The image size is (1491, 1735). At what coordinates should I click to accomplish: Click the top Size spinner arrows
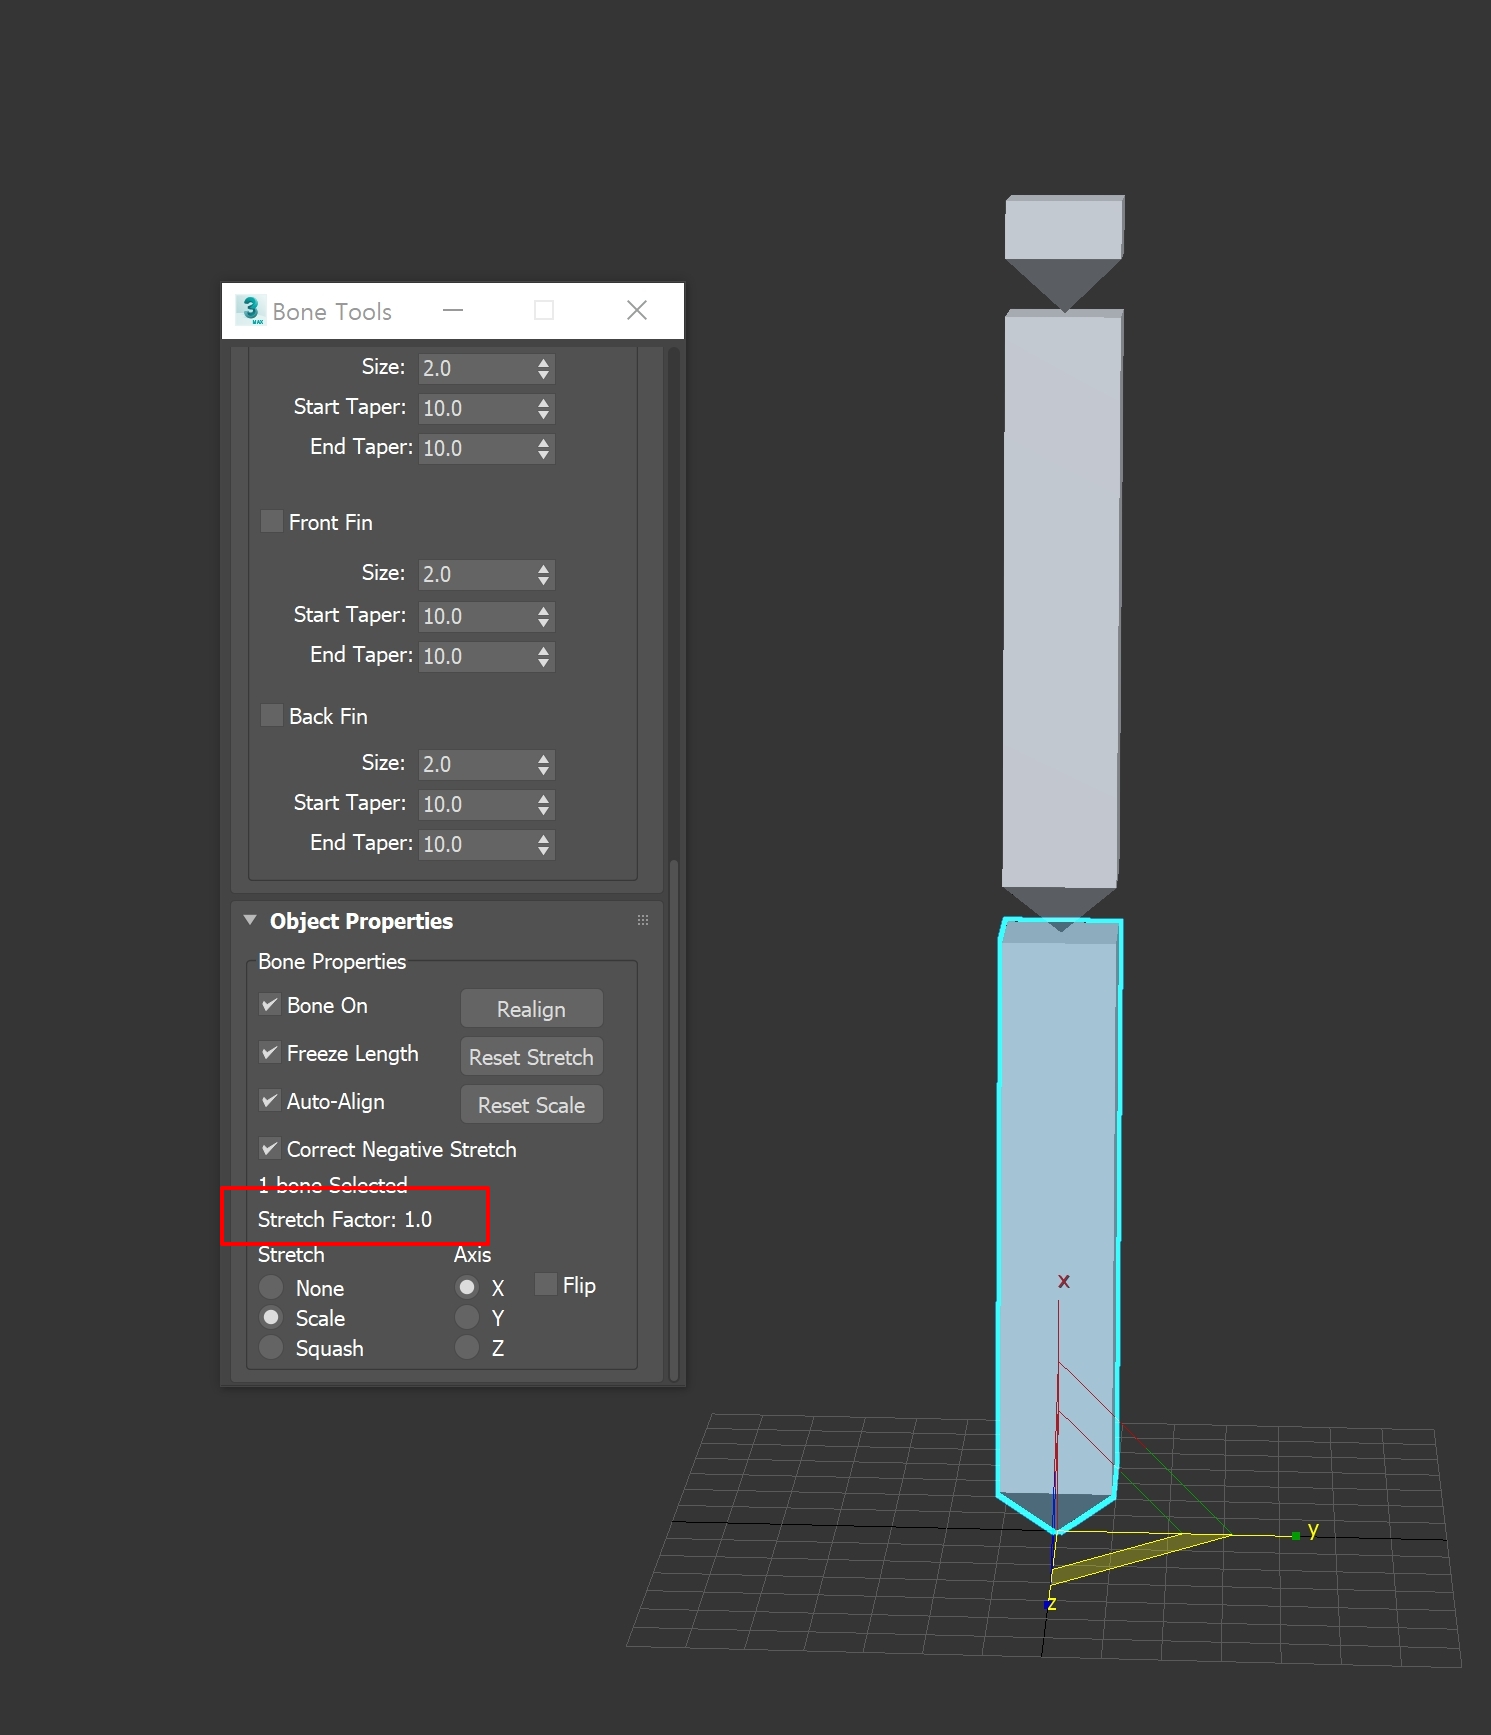(x=543, y=368)
